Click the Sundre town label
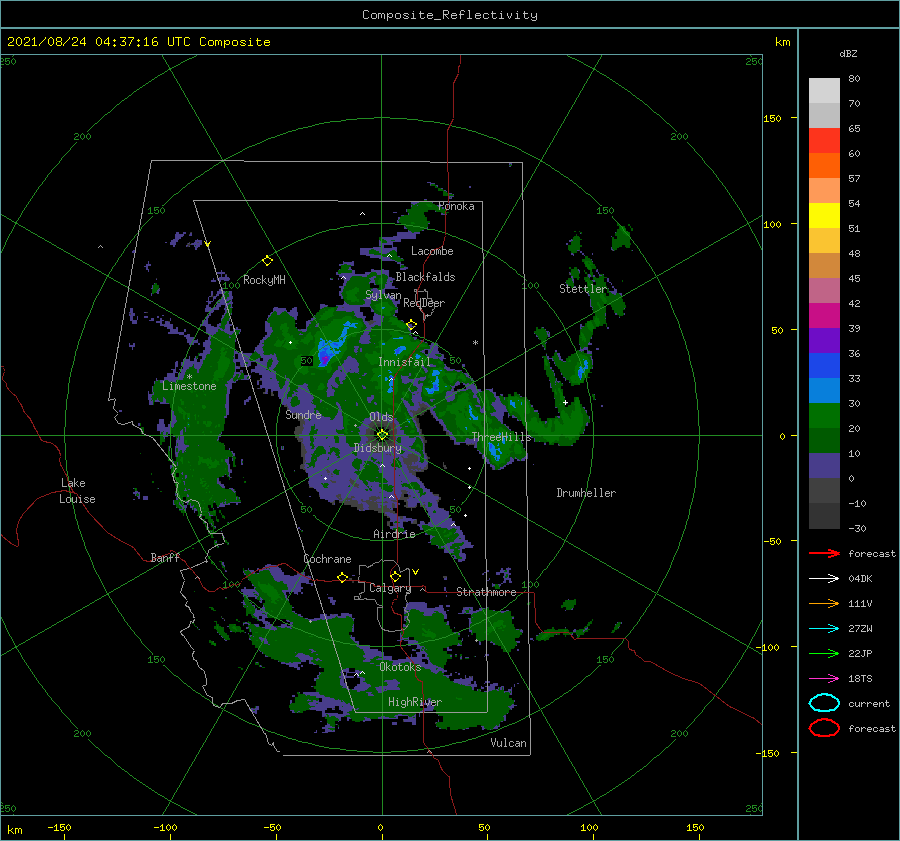This screenshot has height=841, width=900. click(x=303, y=414)
